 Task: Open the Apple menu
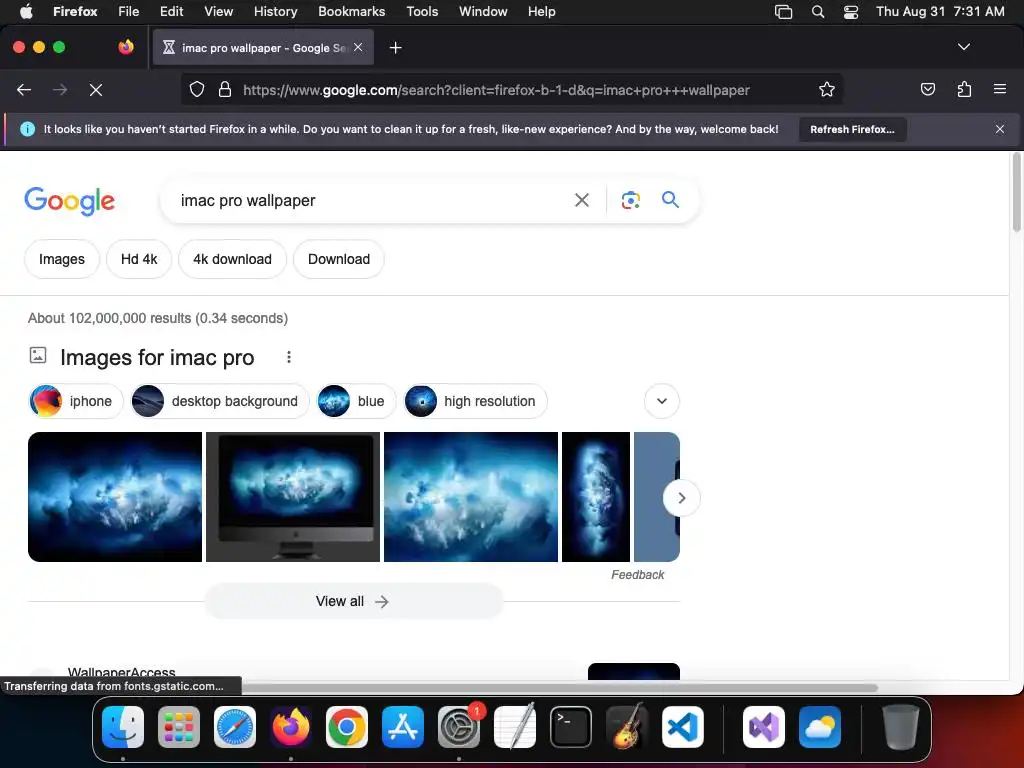point(26,11)
